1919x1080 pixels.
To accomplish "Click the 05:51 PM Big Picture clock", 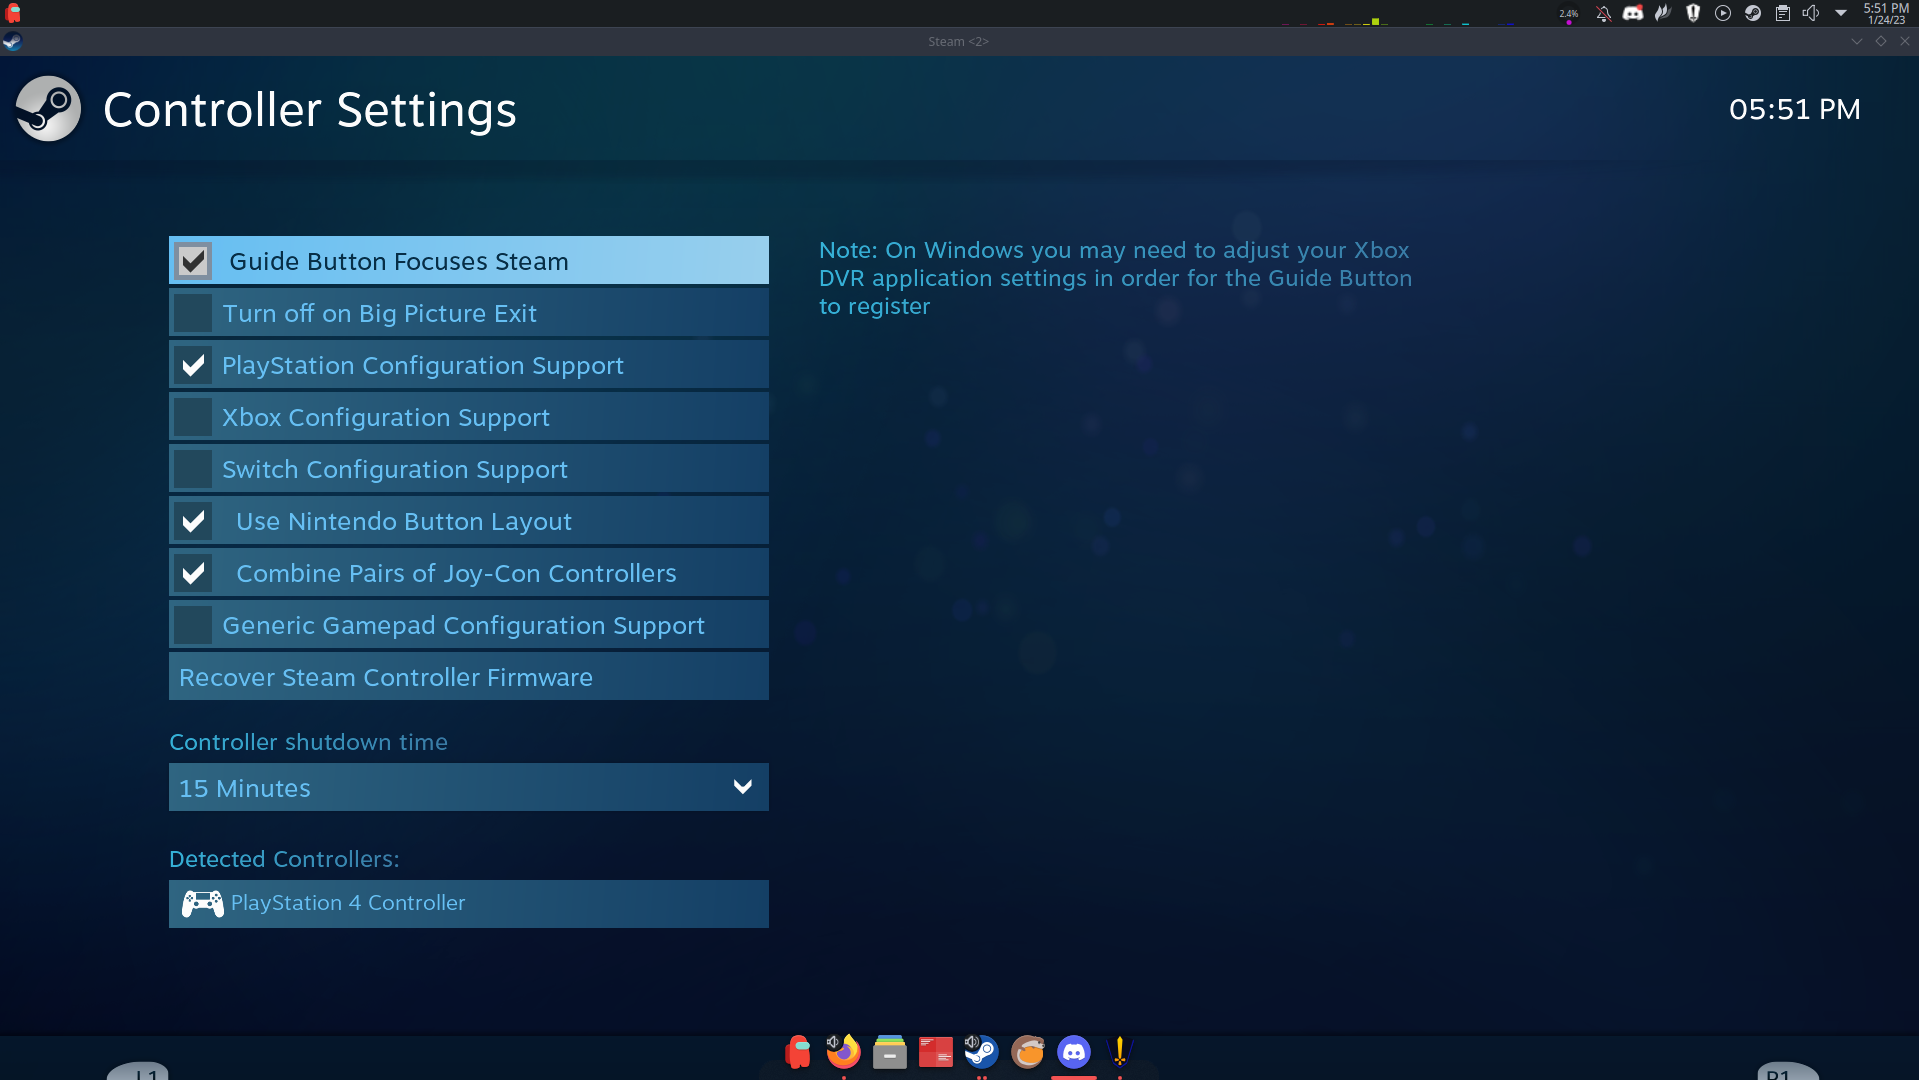I will tap(1795, 109).
